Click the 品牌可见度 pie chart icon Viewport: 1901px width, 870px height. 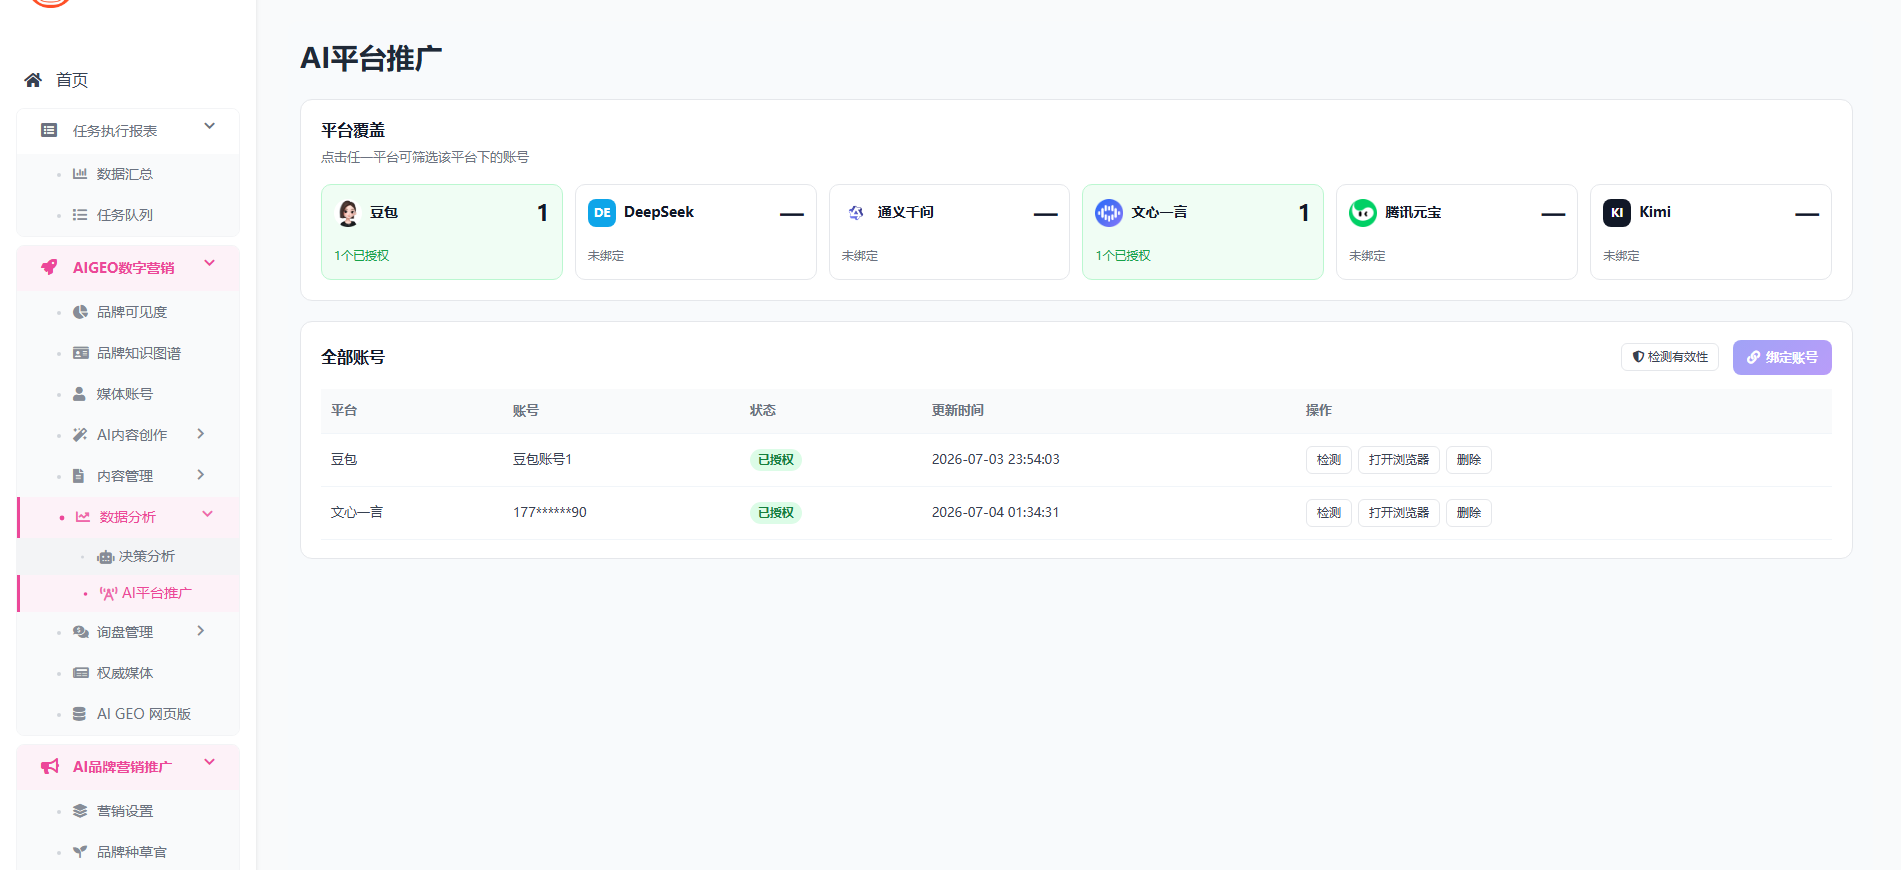(x=80, y=312)
